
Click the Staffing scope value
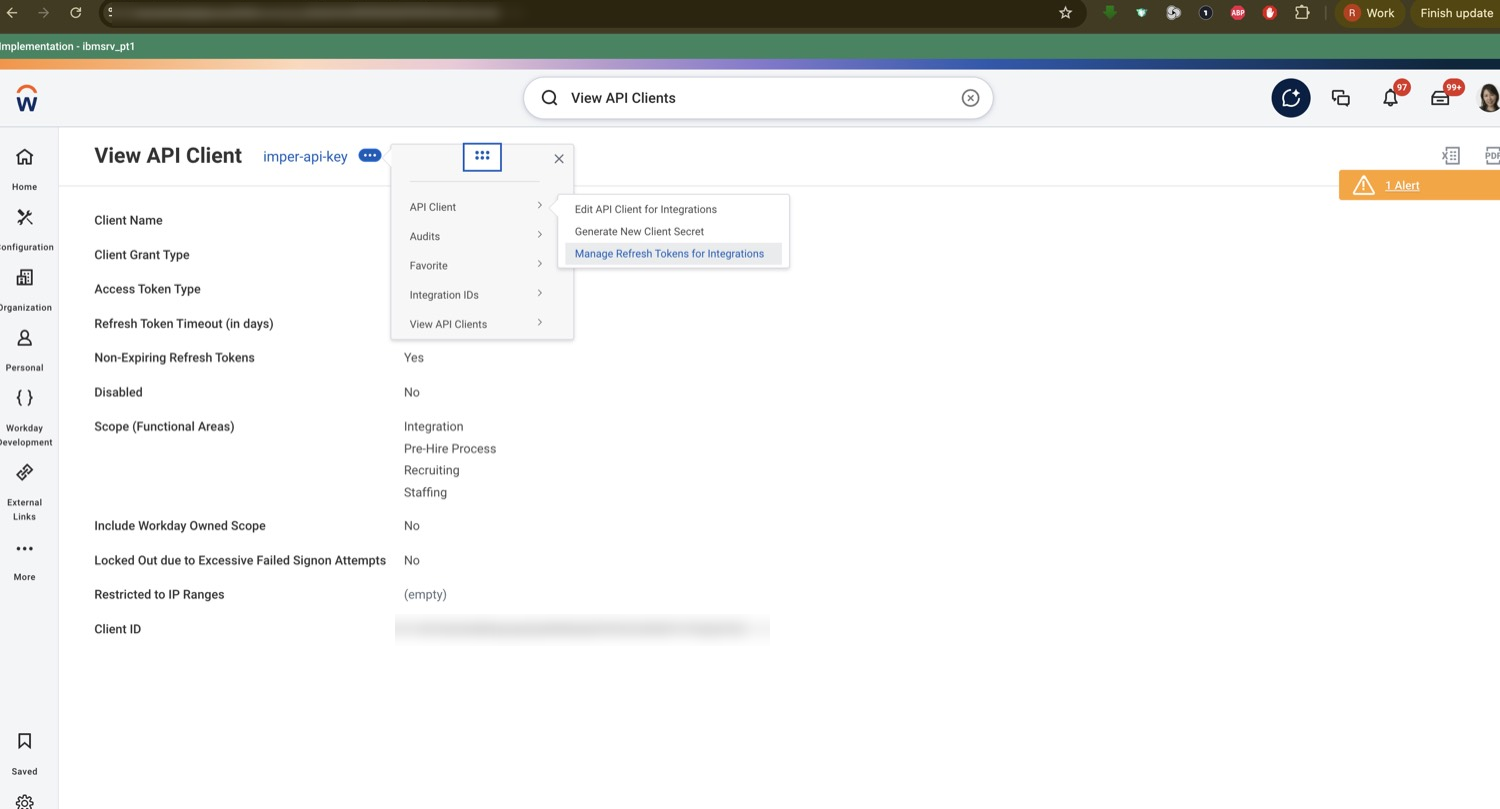[425, 492]
